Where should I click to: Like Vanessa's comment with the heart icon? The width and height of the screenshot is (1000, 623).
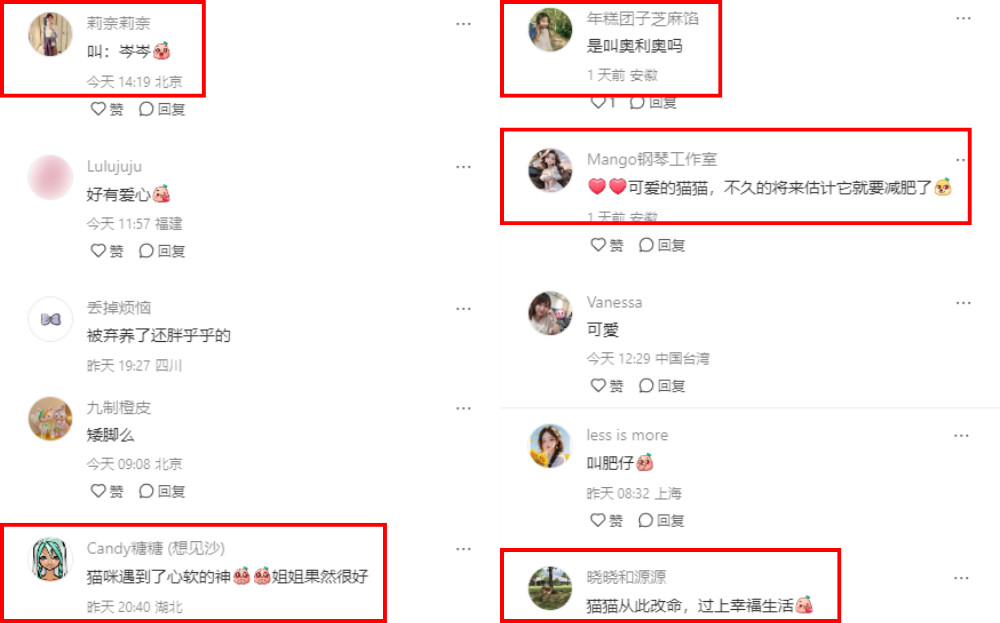[598, 385]
